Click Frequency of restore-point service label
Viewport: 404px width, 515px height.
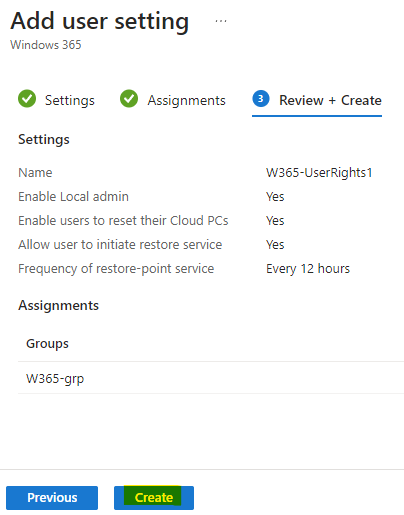click(x=116, y=269)
